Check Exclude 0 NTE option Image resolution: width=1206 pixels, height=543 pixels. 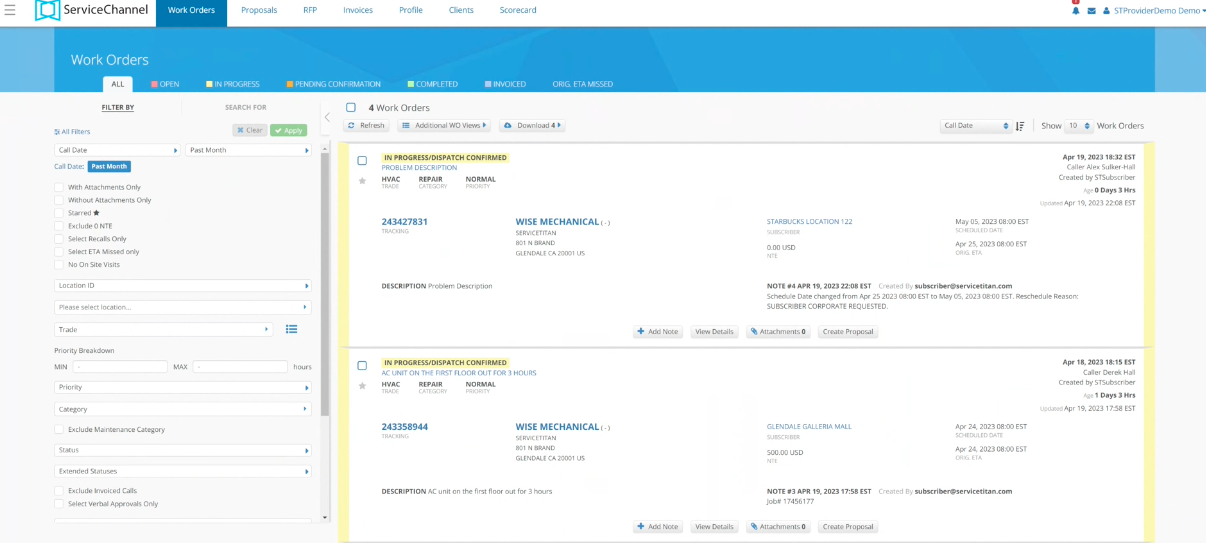[x=59, y=226]
